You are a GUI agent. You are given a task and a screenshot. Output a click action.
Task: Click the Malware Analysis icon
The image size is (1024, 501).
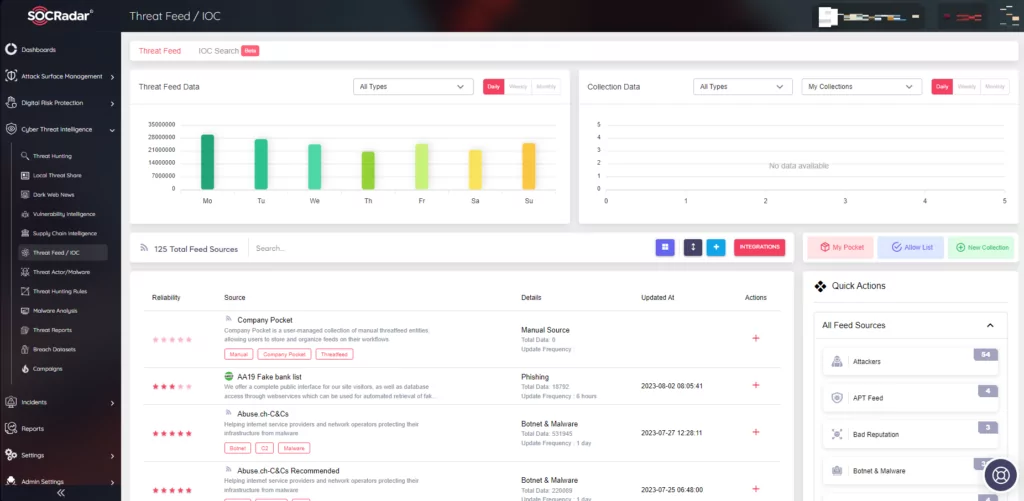click(25, 310)
